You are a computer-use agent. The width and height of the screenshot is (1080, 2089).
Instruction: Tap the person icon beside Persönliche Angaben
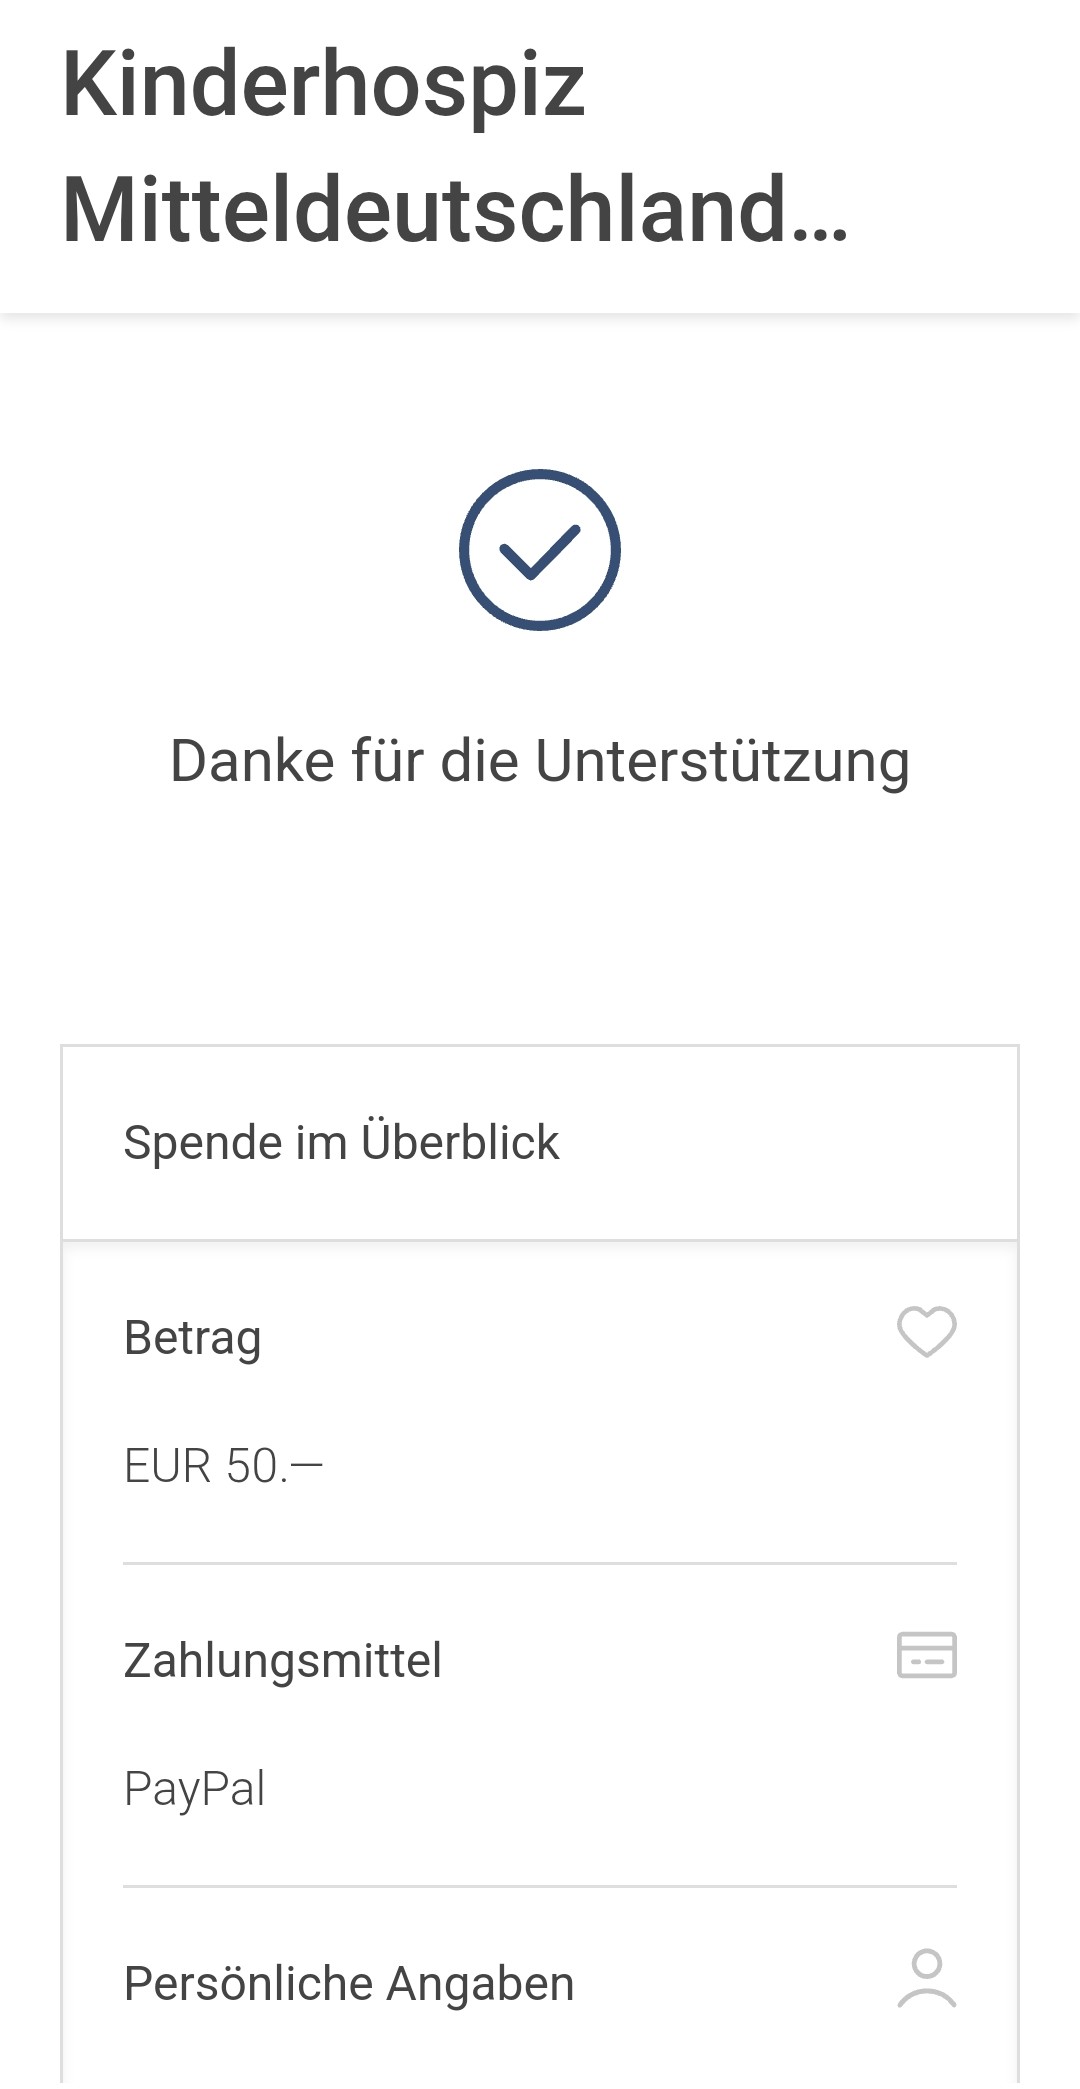[927, 1978]
